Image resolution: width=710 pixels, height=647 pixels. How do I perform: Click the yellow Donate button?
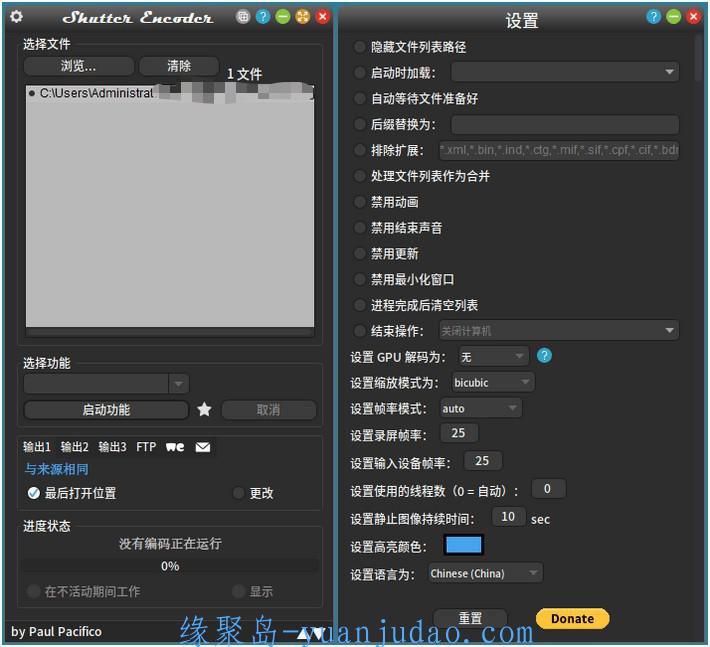(572, 618)
